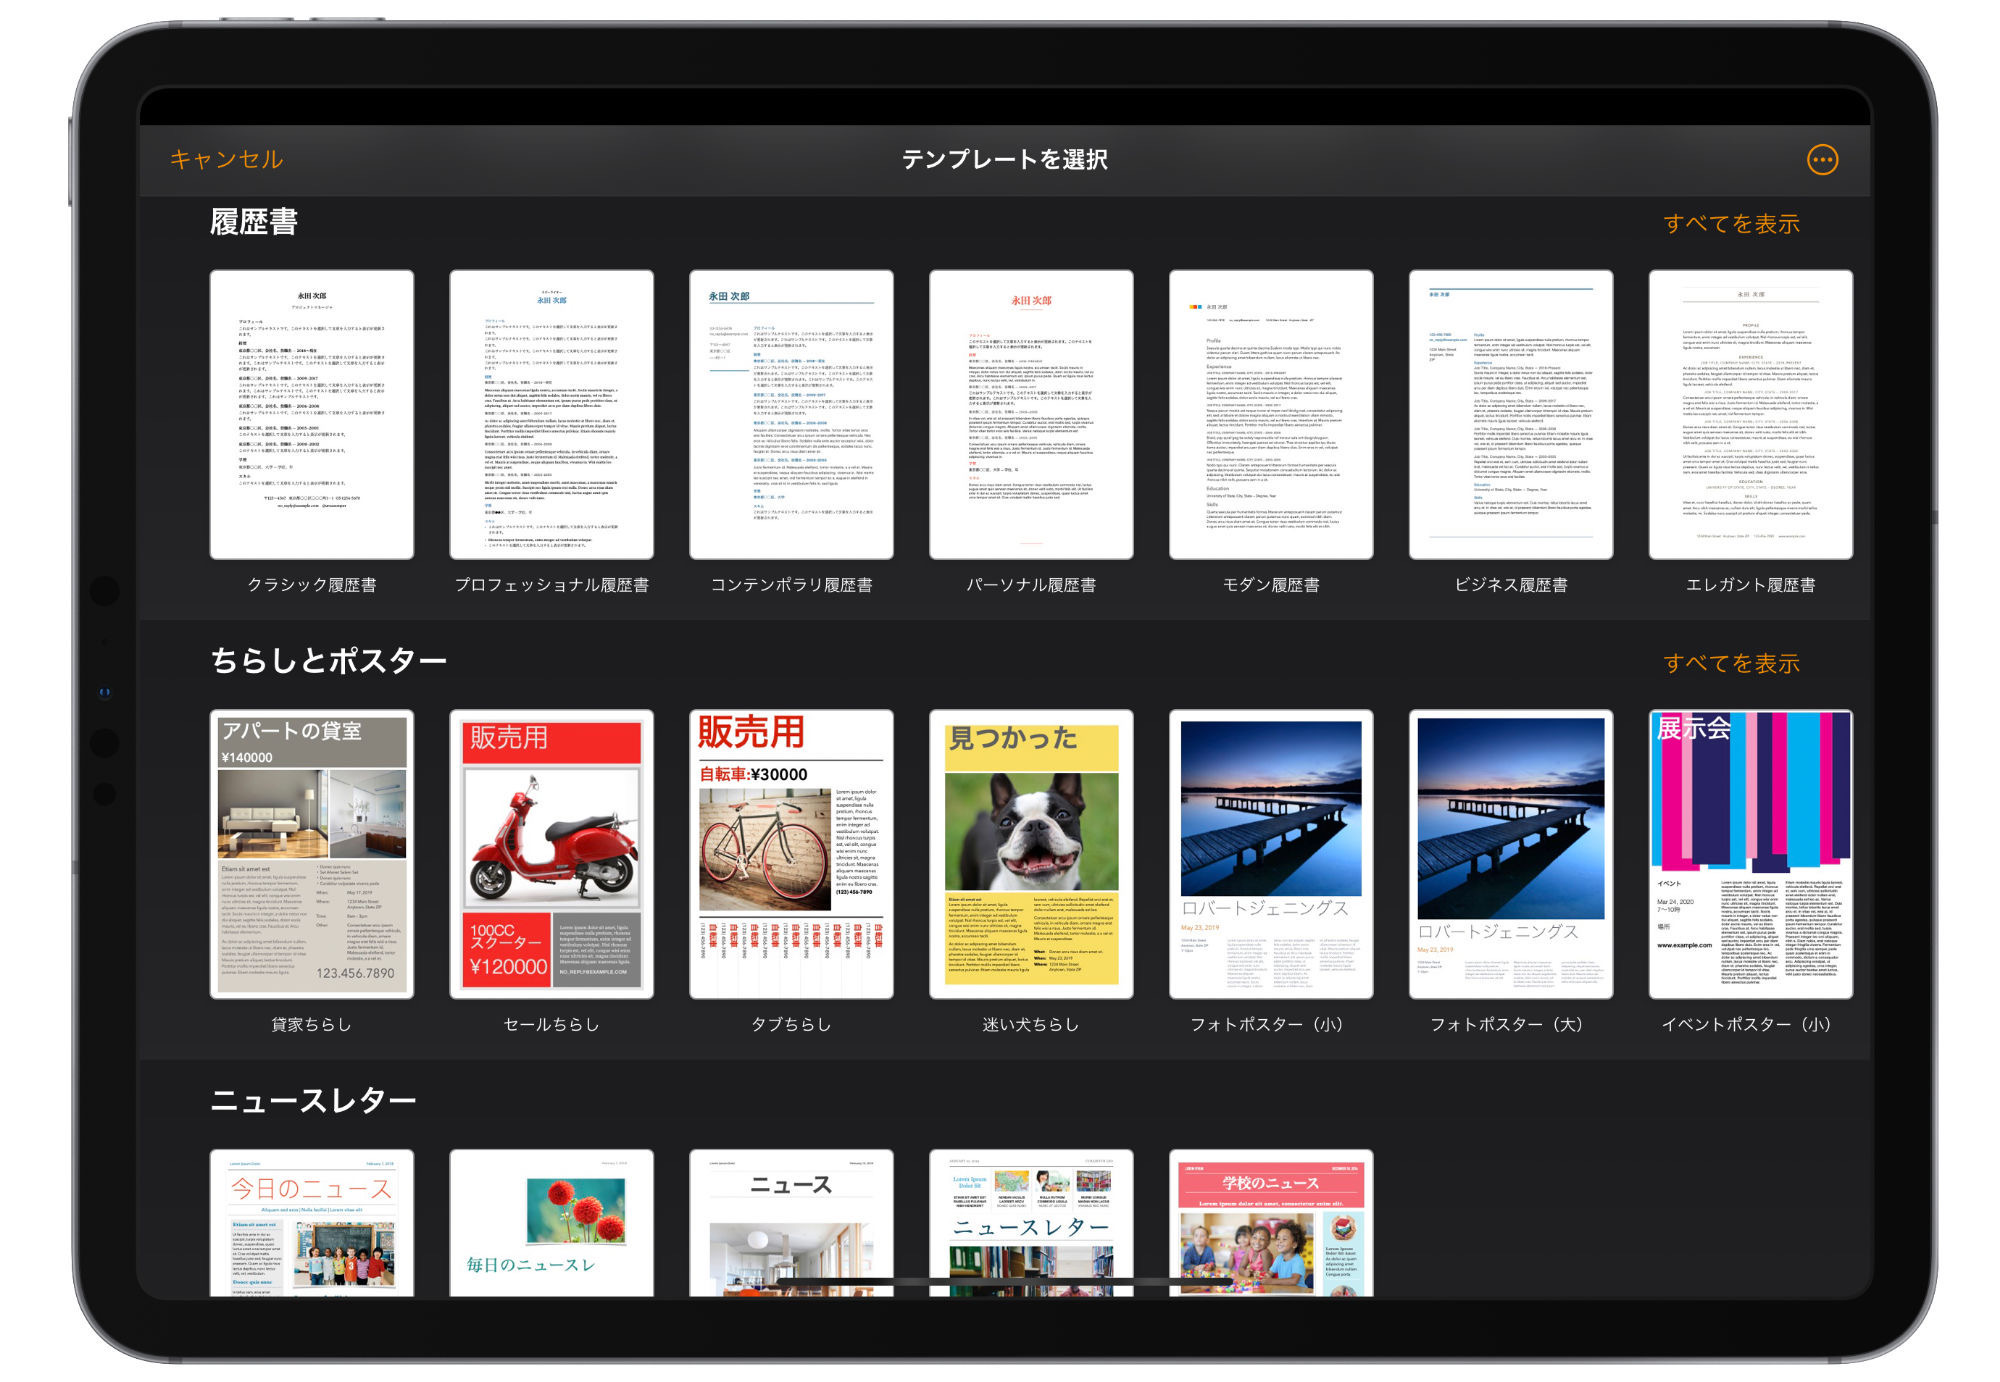
Task: Show all 履歴書 templates via すべてを表示
Action: (x=1731, y=224)
